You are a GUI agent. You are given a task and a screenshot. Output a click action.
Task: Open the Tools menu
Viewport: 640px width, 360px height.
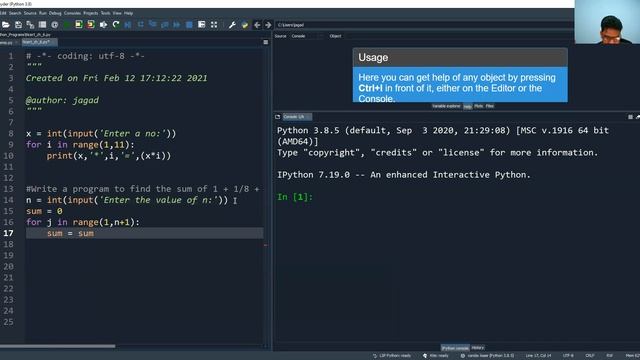pyautogui.click(x=105, y=13)
